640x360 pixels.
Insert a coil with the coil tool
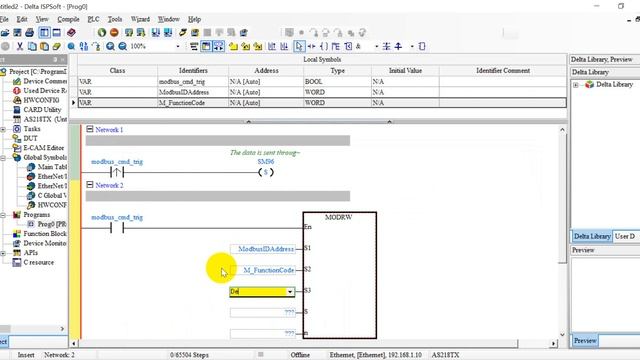[324, 47]
